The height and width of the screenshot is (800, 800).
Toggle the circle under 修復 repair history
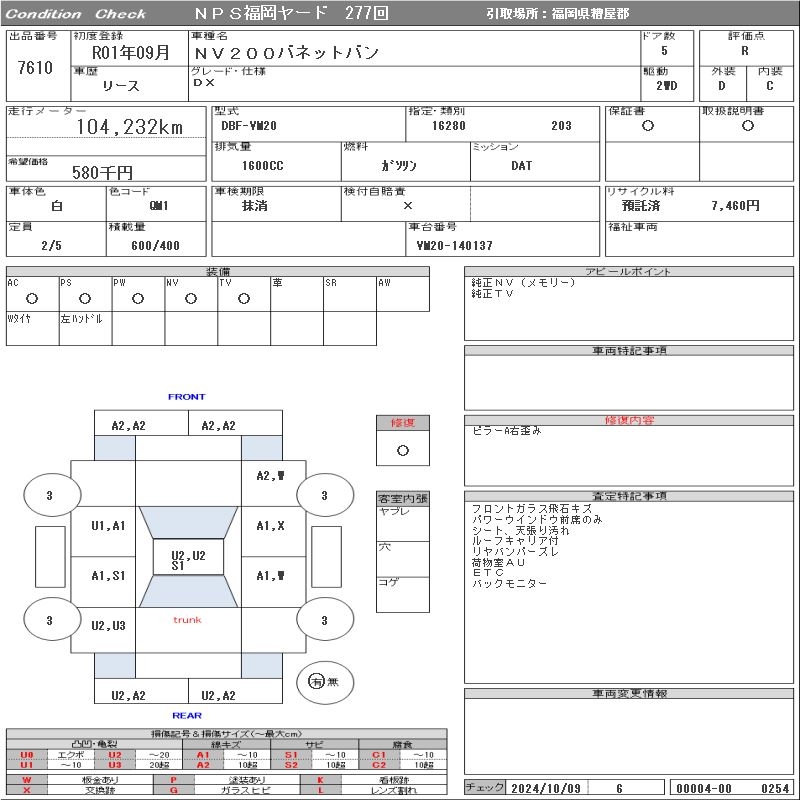[402, 451]
